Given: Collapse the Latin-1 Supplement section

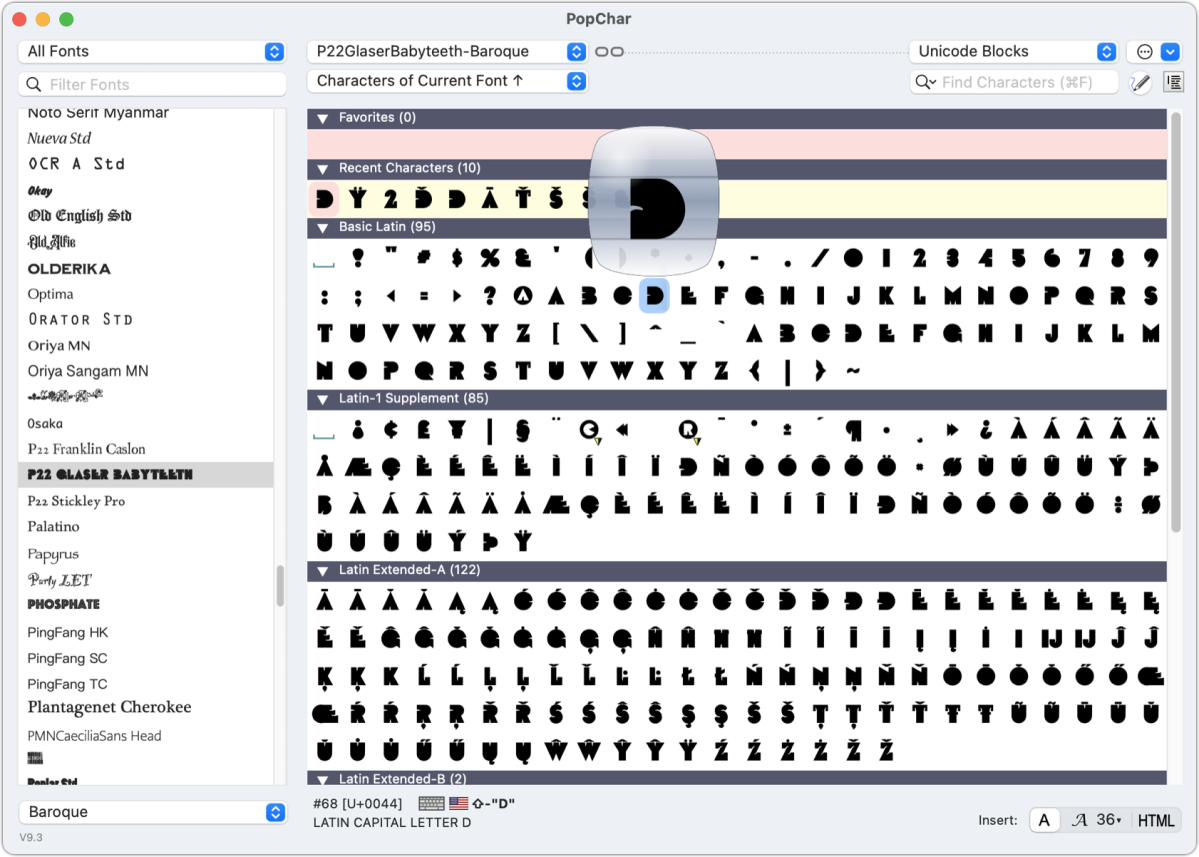Looking at the screenshot, I should (323, 399).
